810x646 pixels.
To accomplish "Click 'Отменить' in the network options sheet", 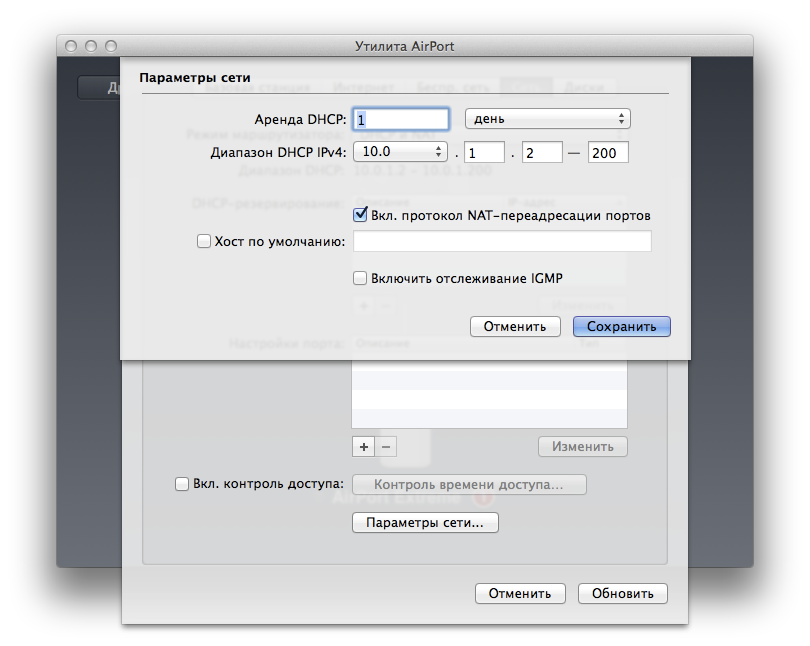I will coord(515,326).
